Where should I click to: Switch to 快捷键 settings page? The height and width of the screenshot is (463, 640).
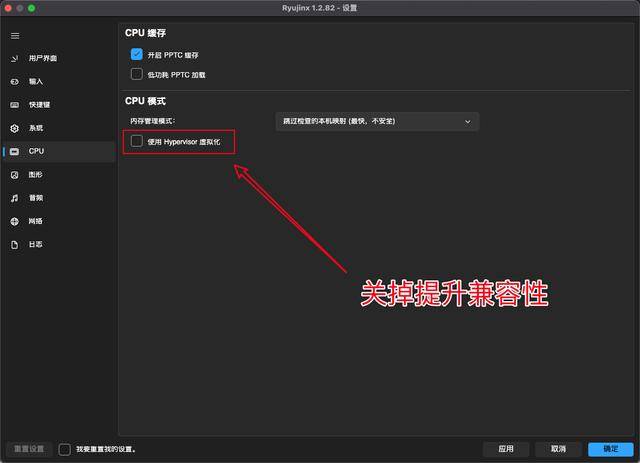[60, 105]
